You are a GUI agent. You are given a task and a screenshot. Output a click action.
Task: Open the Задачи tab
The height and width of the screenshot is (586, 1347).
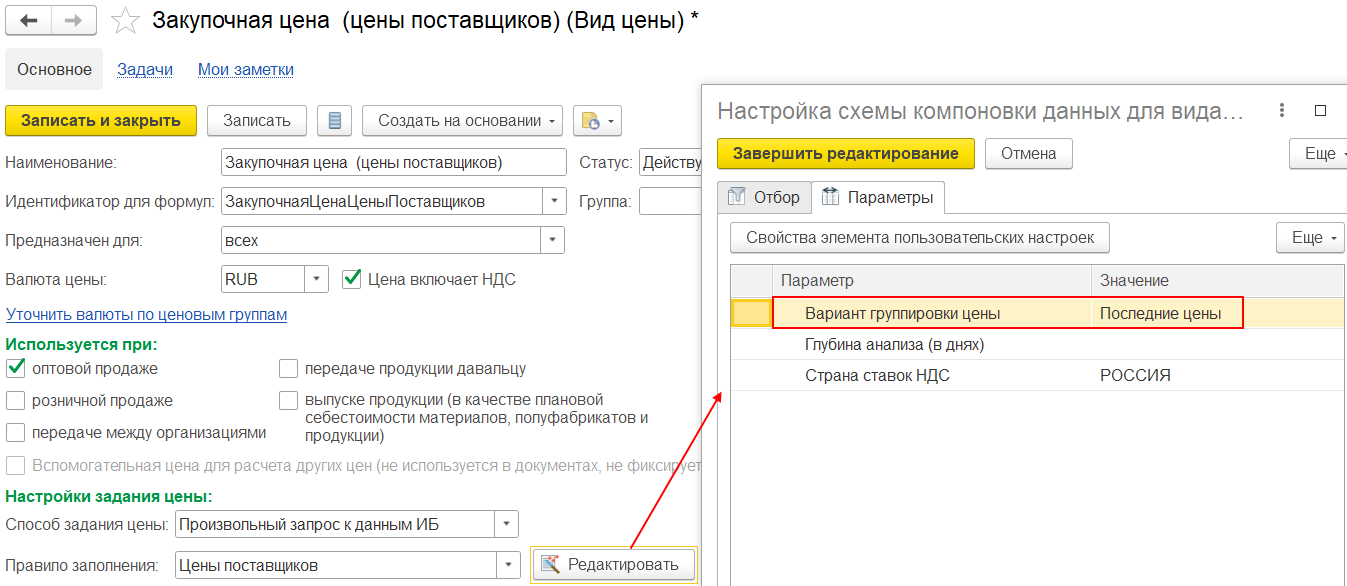145,69
